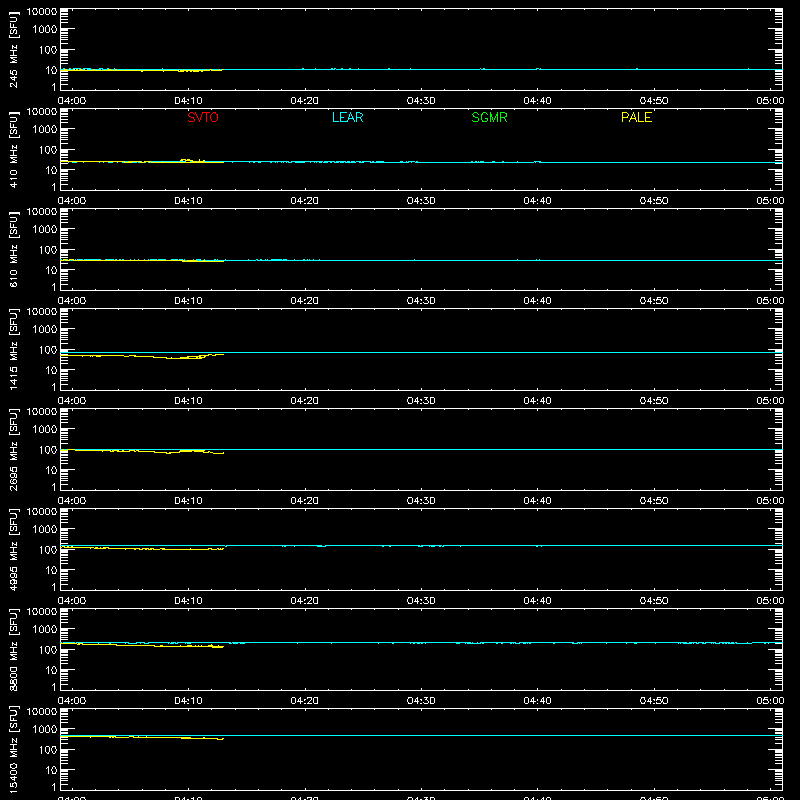Click 04:20 tick label under 1415 MHz plot
Viewport: 800px width, 800px height.
tap(305, 401)
